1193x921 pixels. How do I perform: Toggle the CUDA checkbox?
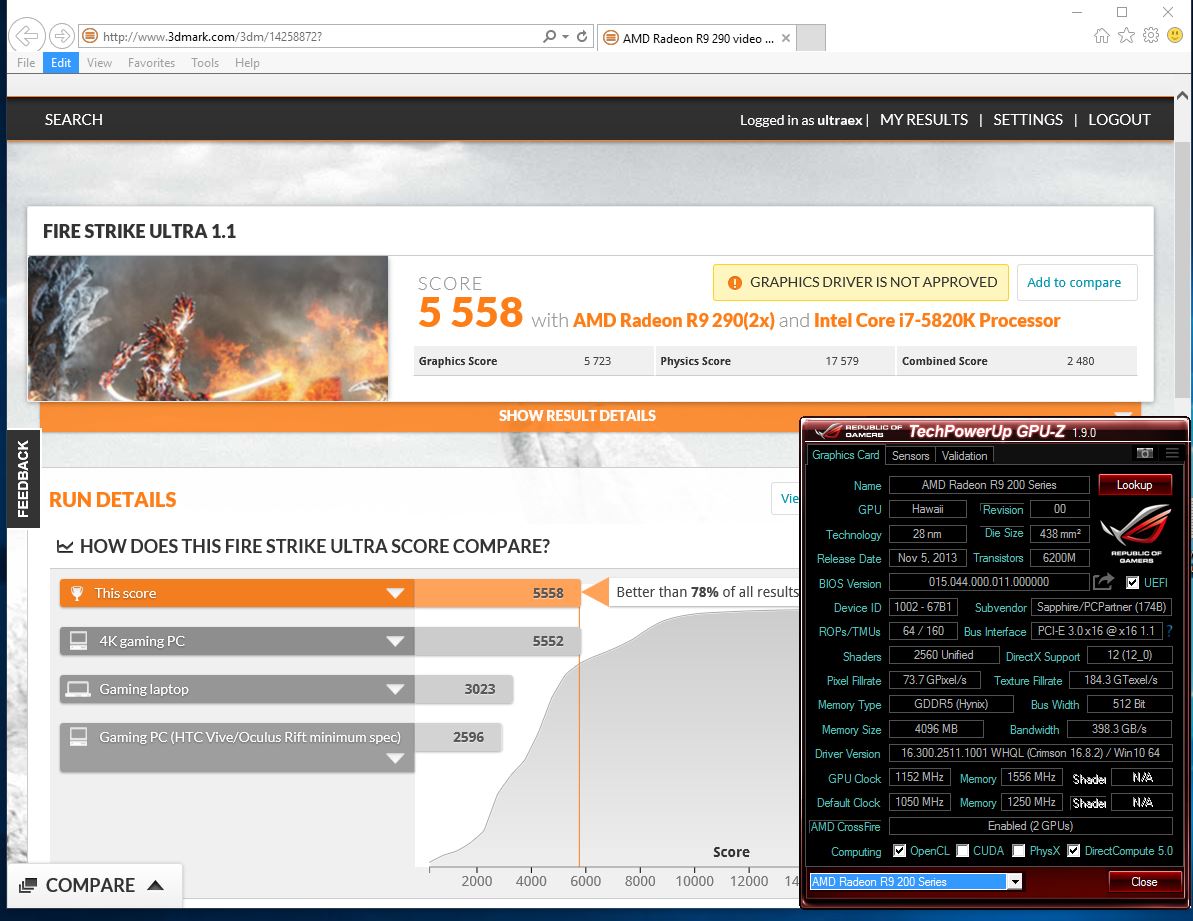[962, 851]
